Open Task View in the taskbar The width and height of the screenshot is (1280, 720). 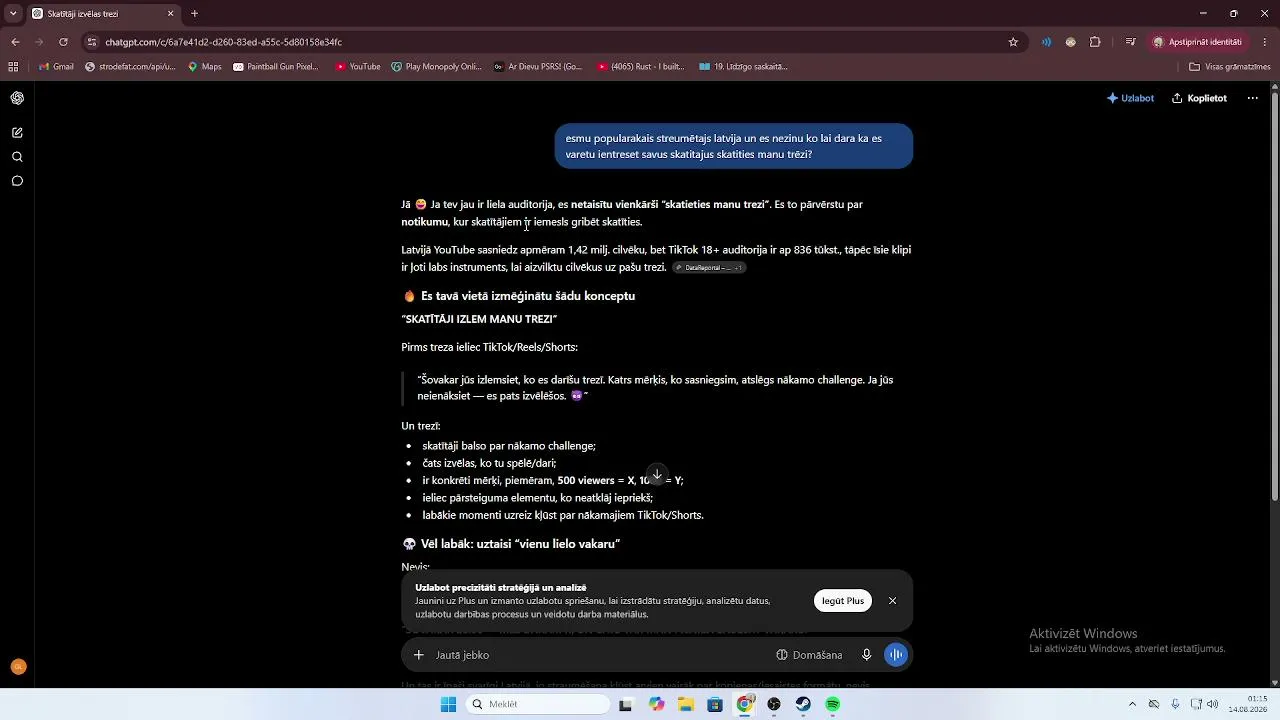pyautogui.click(x=626, y=704)
